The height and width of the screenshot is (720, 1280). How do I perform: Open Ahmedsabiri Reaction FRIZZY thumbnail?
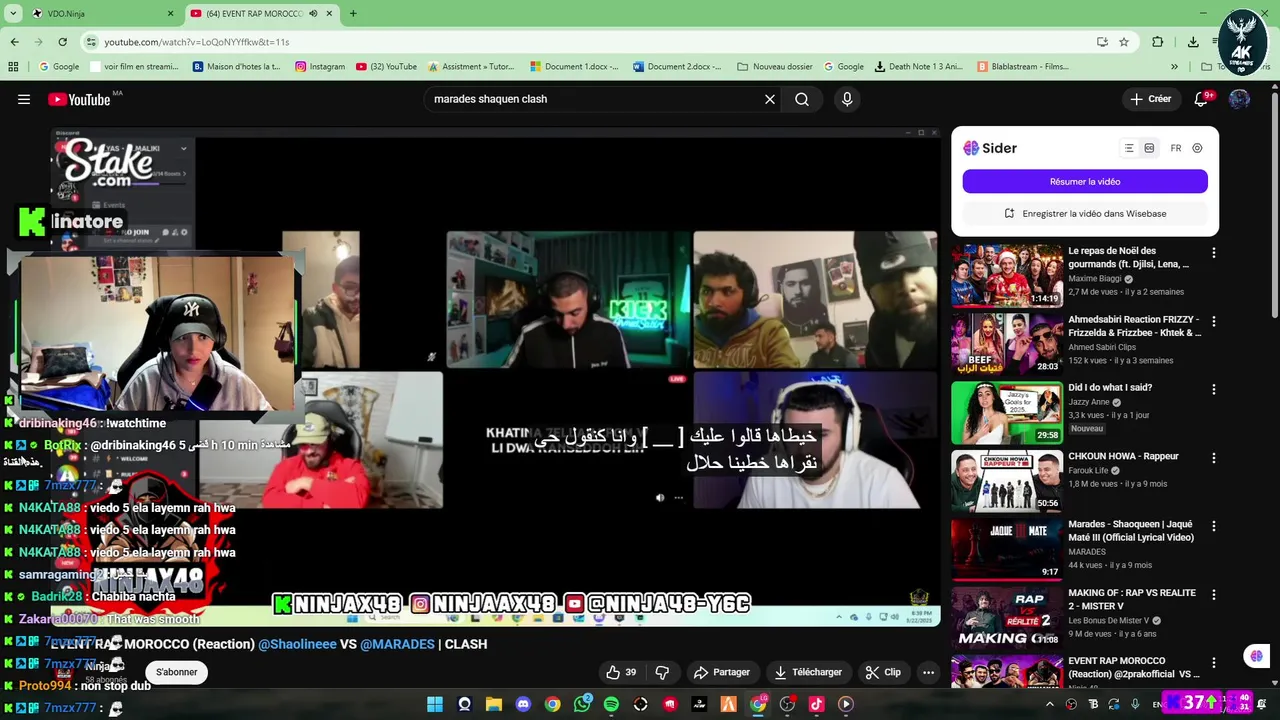pos(1007,344)
